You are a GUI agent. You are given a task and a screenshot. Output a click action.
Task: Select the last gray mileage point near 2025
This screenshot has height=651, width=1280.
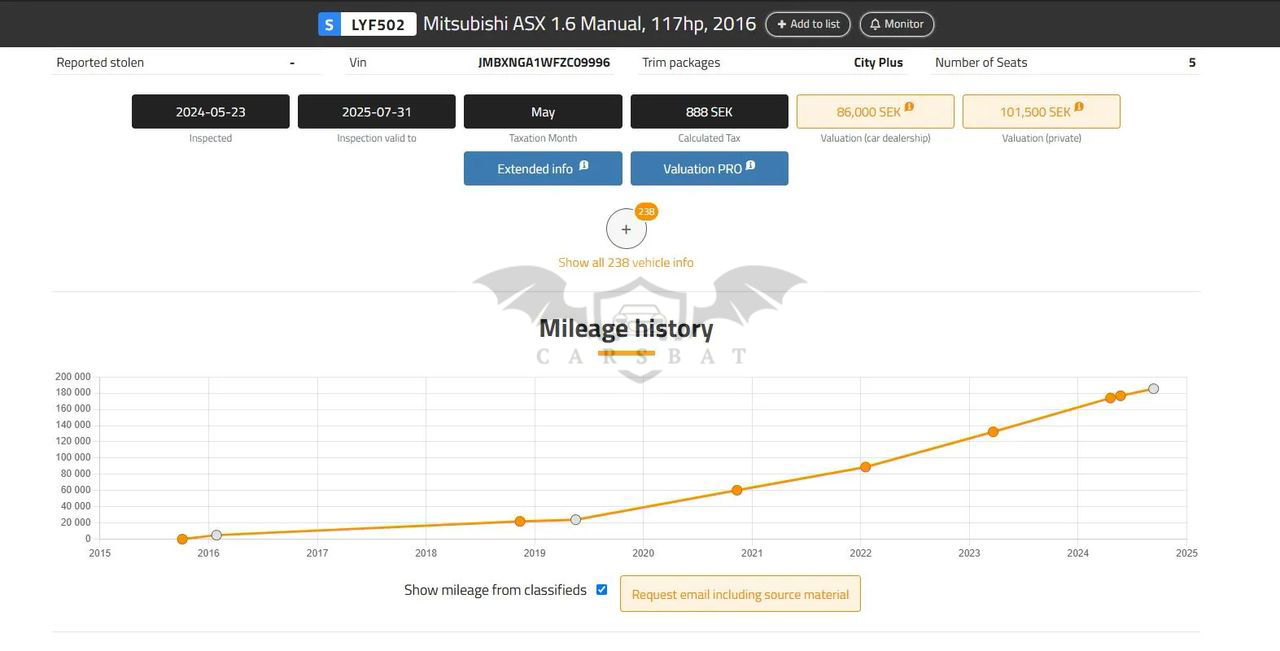click(1153, 389)
